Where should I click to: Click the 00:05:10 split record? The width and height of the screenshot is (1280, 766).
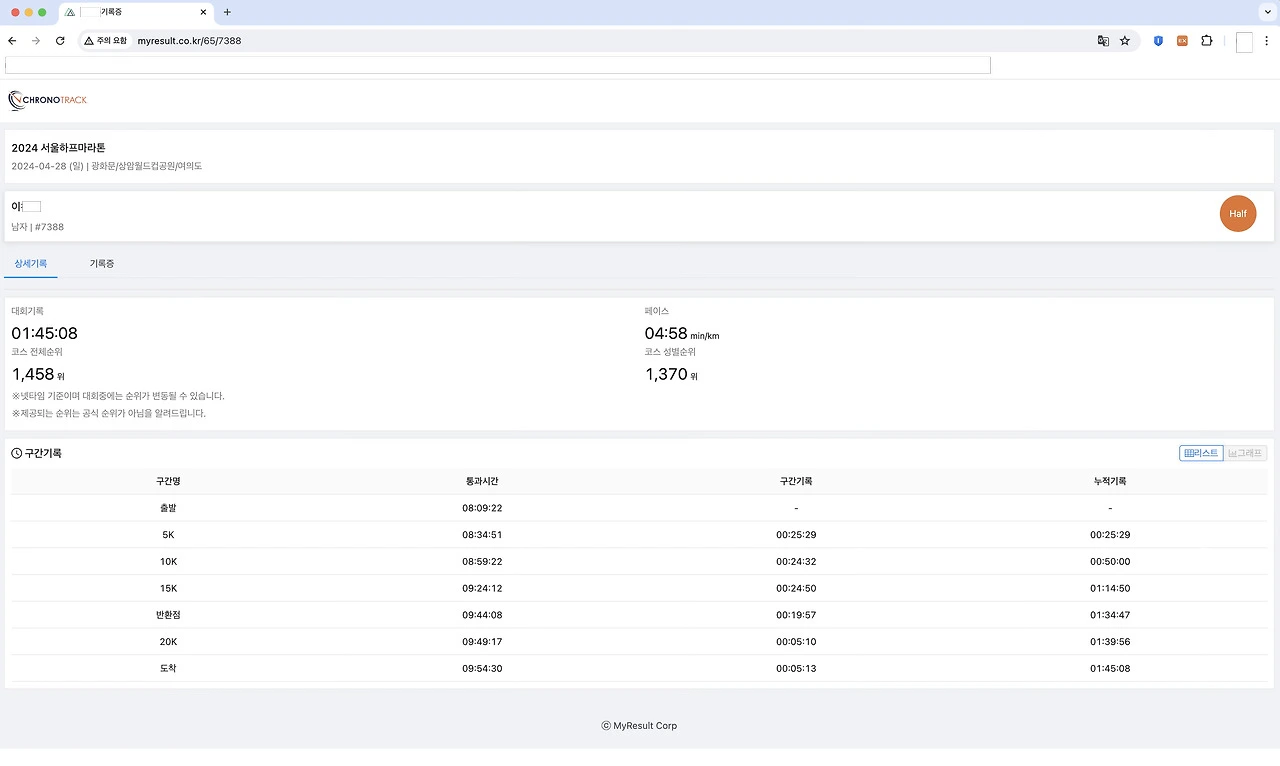[796, 642]
